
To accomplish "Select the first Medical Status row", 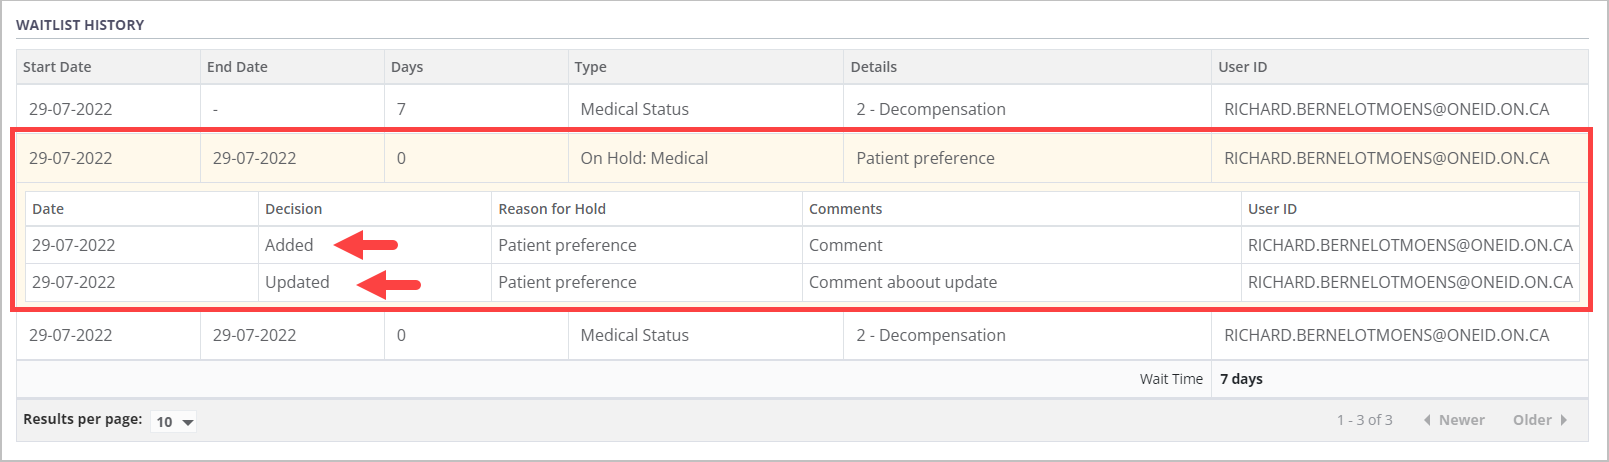I will point(634,109).
